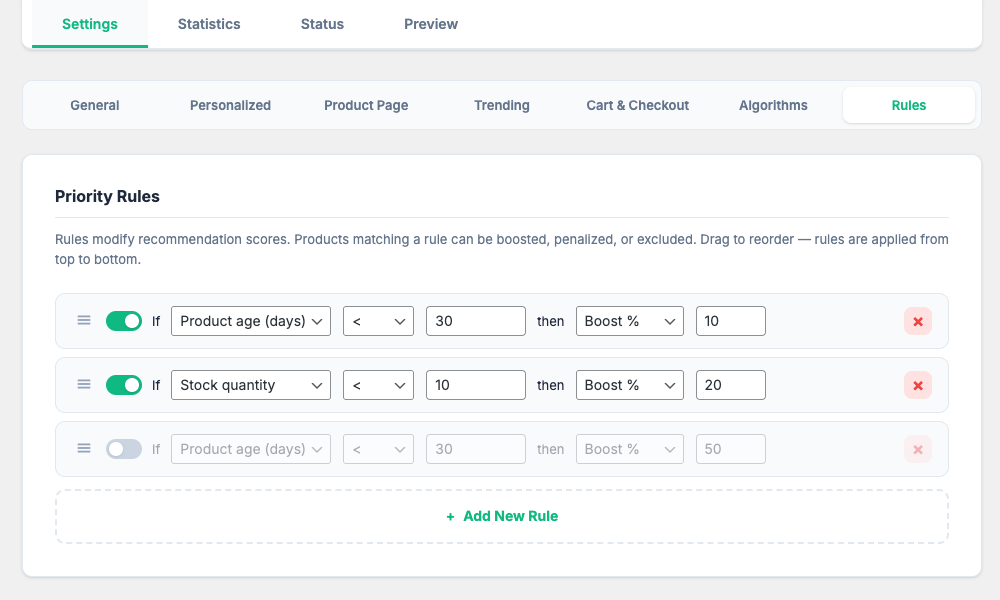1000x600 pixels.
Task: Click the red X on the disabled rule
Action: pos(917,449)
